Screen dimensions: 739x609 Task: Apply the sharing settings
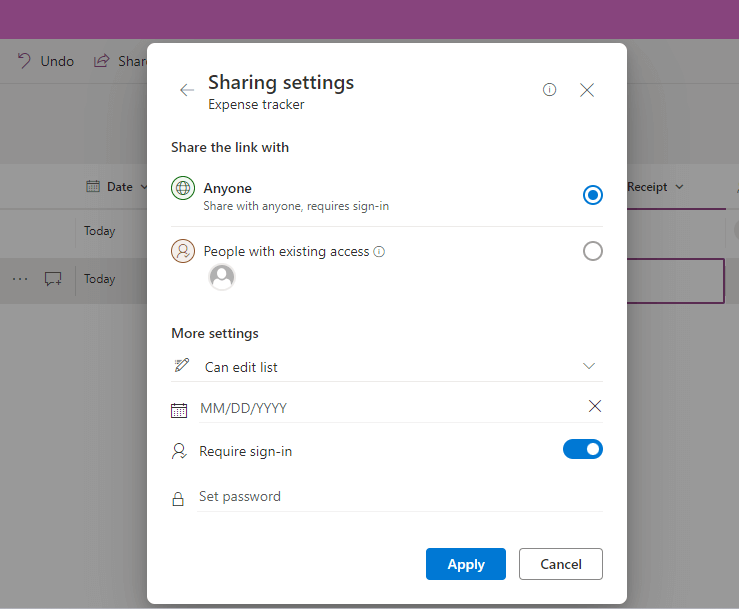[x=465, y=564]
